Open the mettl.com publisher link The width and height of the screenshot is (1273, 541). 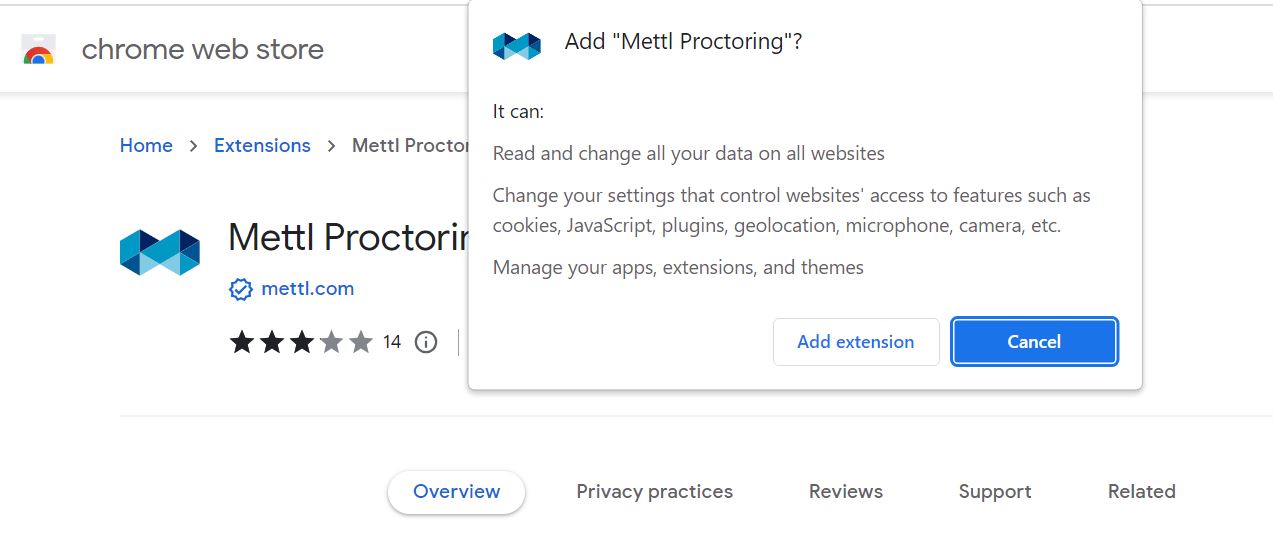click(308, 289)
